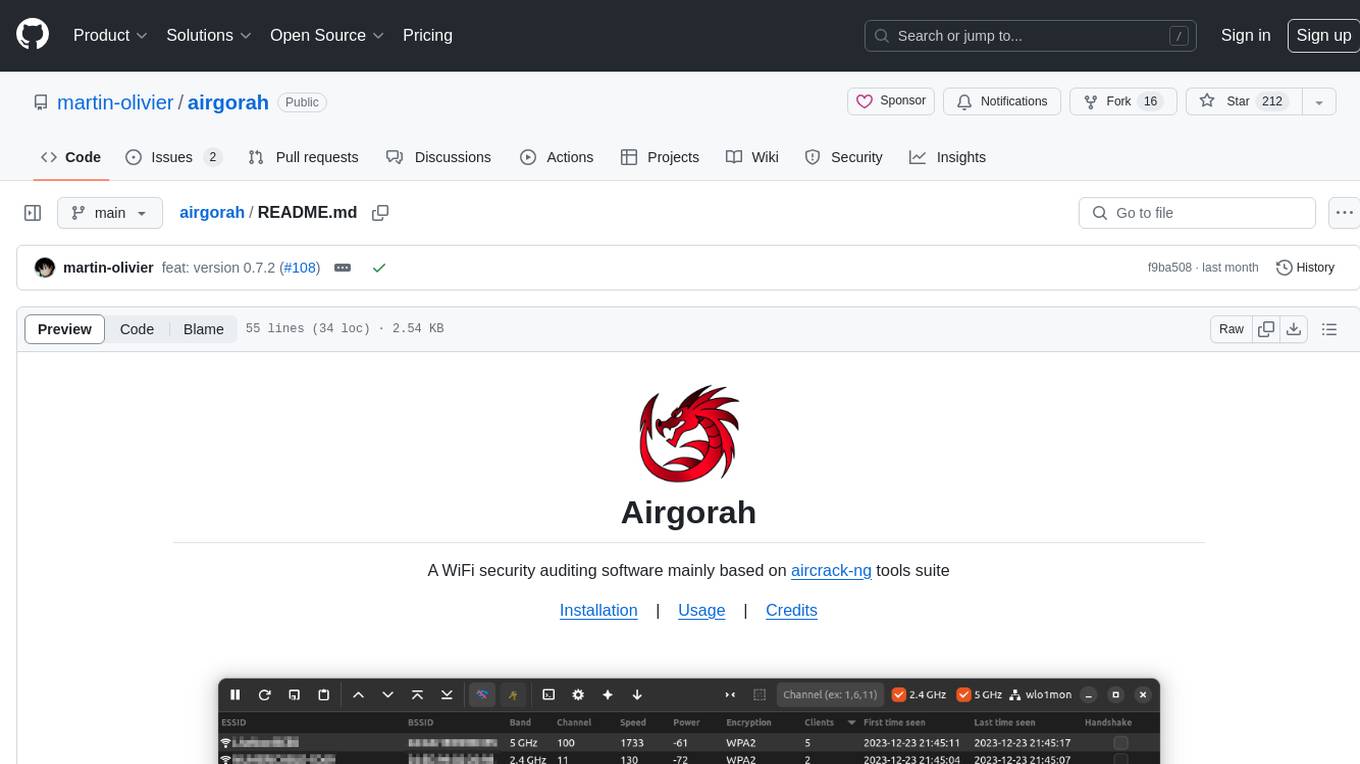Open the Pricing page
1360x764 pixels.
click(427, 35)
